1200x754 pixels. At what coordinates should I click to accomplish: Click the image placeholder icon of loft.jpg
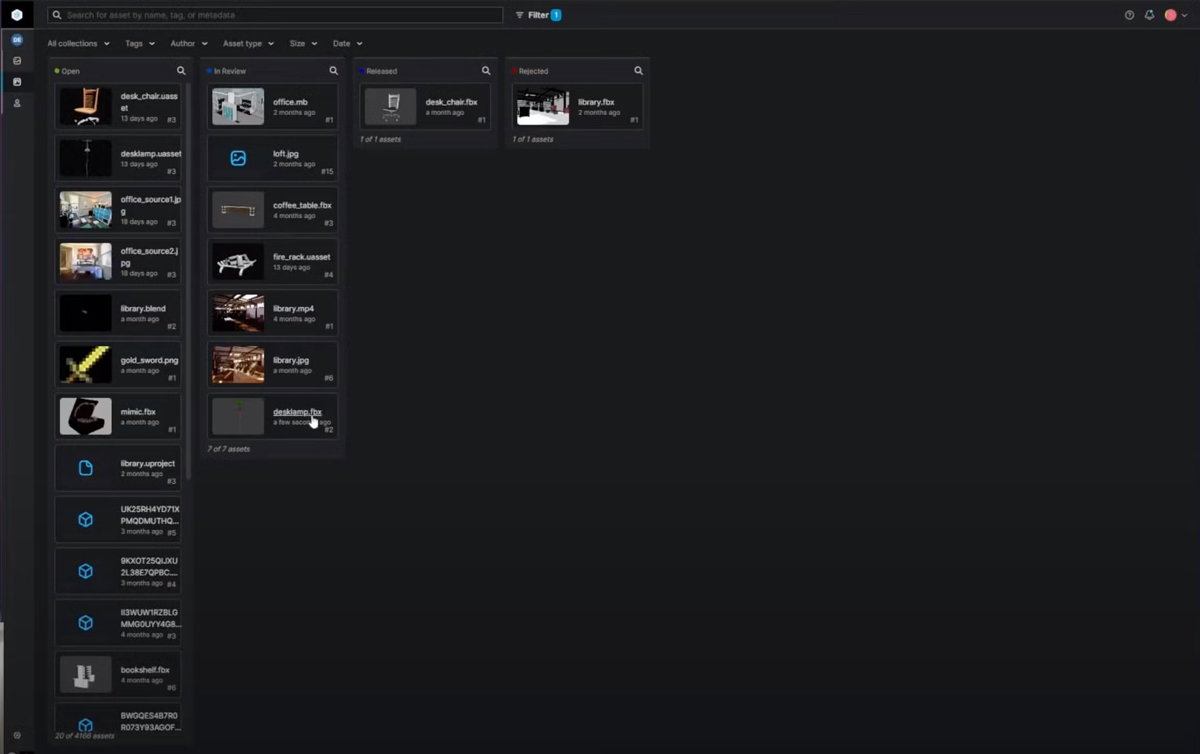coord(238,158)
